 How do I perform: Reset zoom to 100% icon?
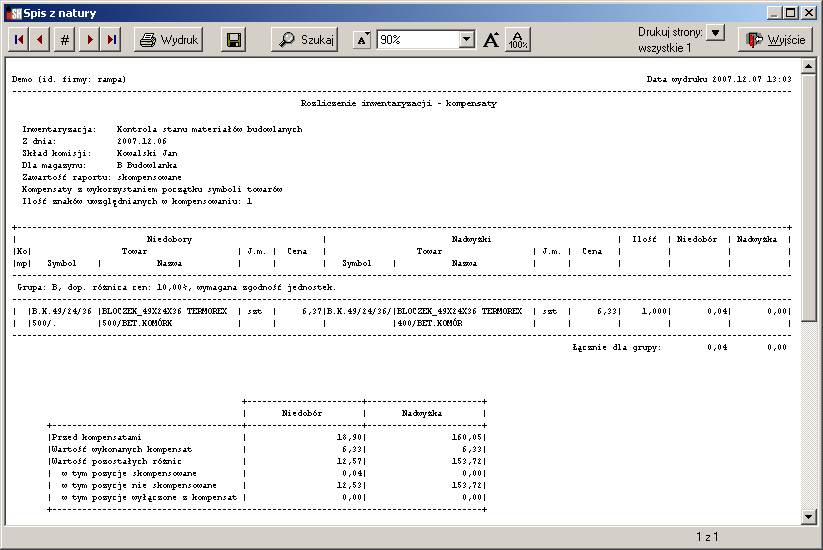click(x=518, y=39)
